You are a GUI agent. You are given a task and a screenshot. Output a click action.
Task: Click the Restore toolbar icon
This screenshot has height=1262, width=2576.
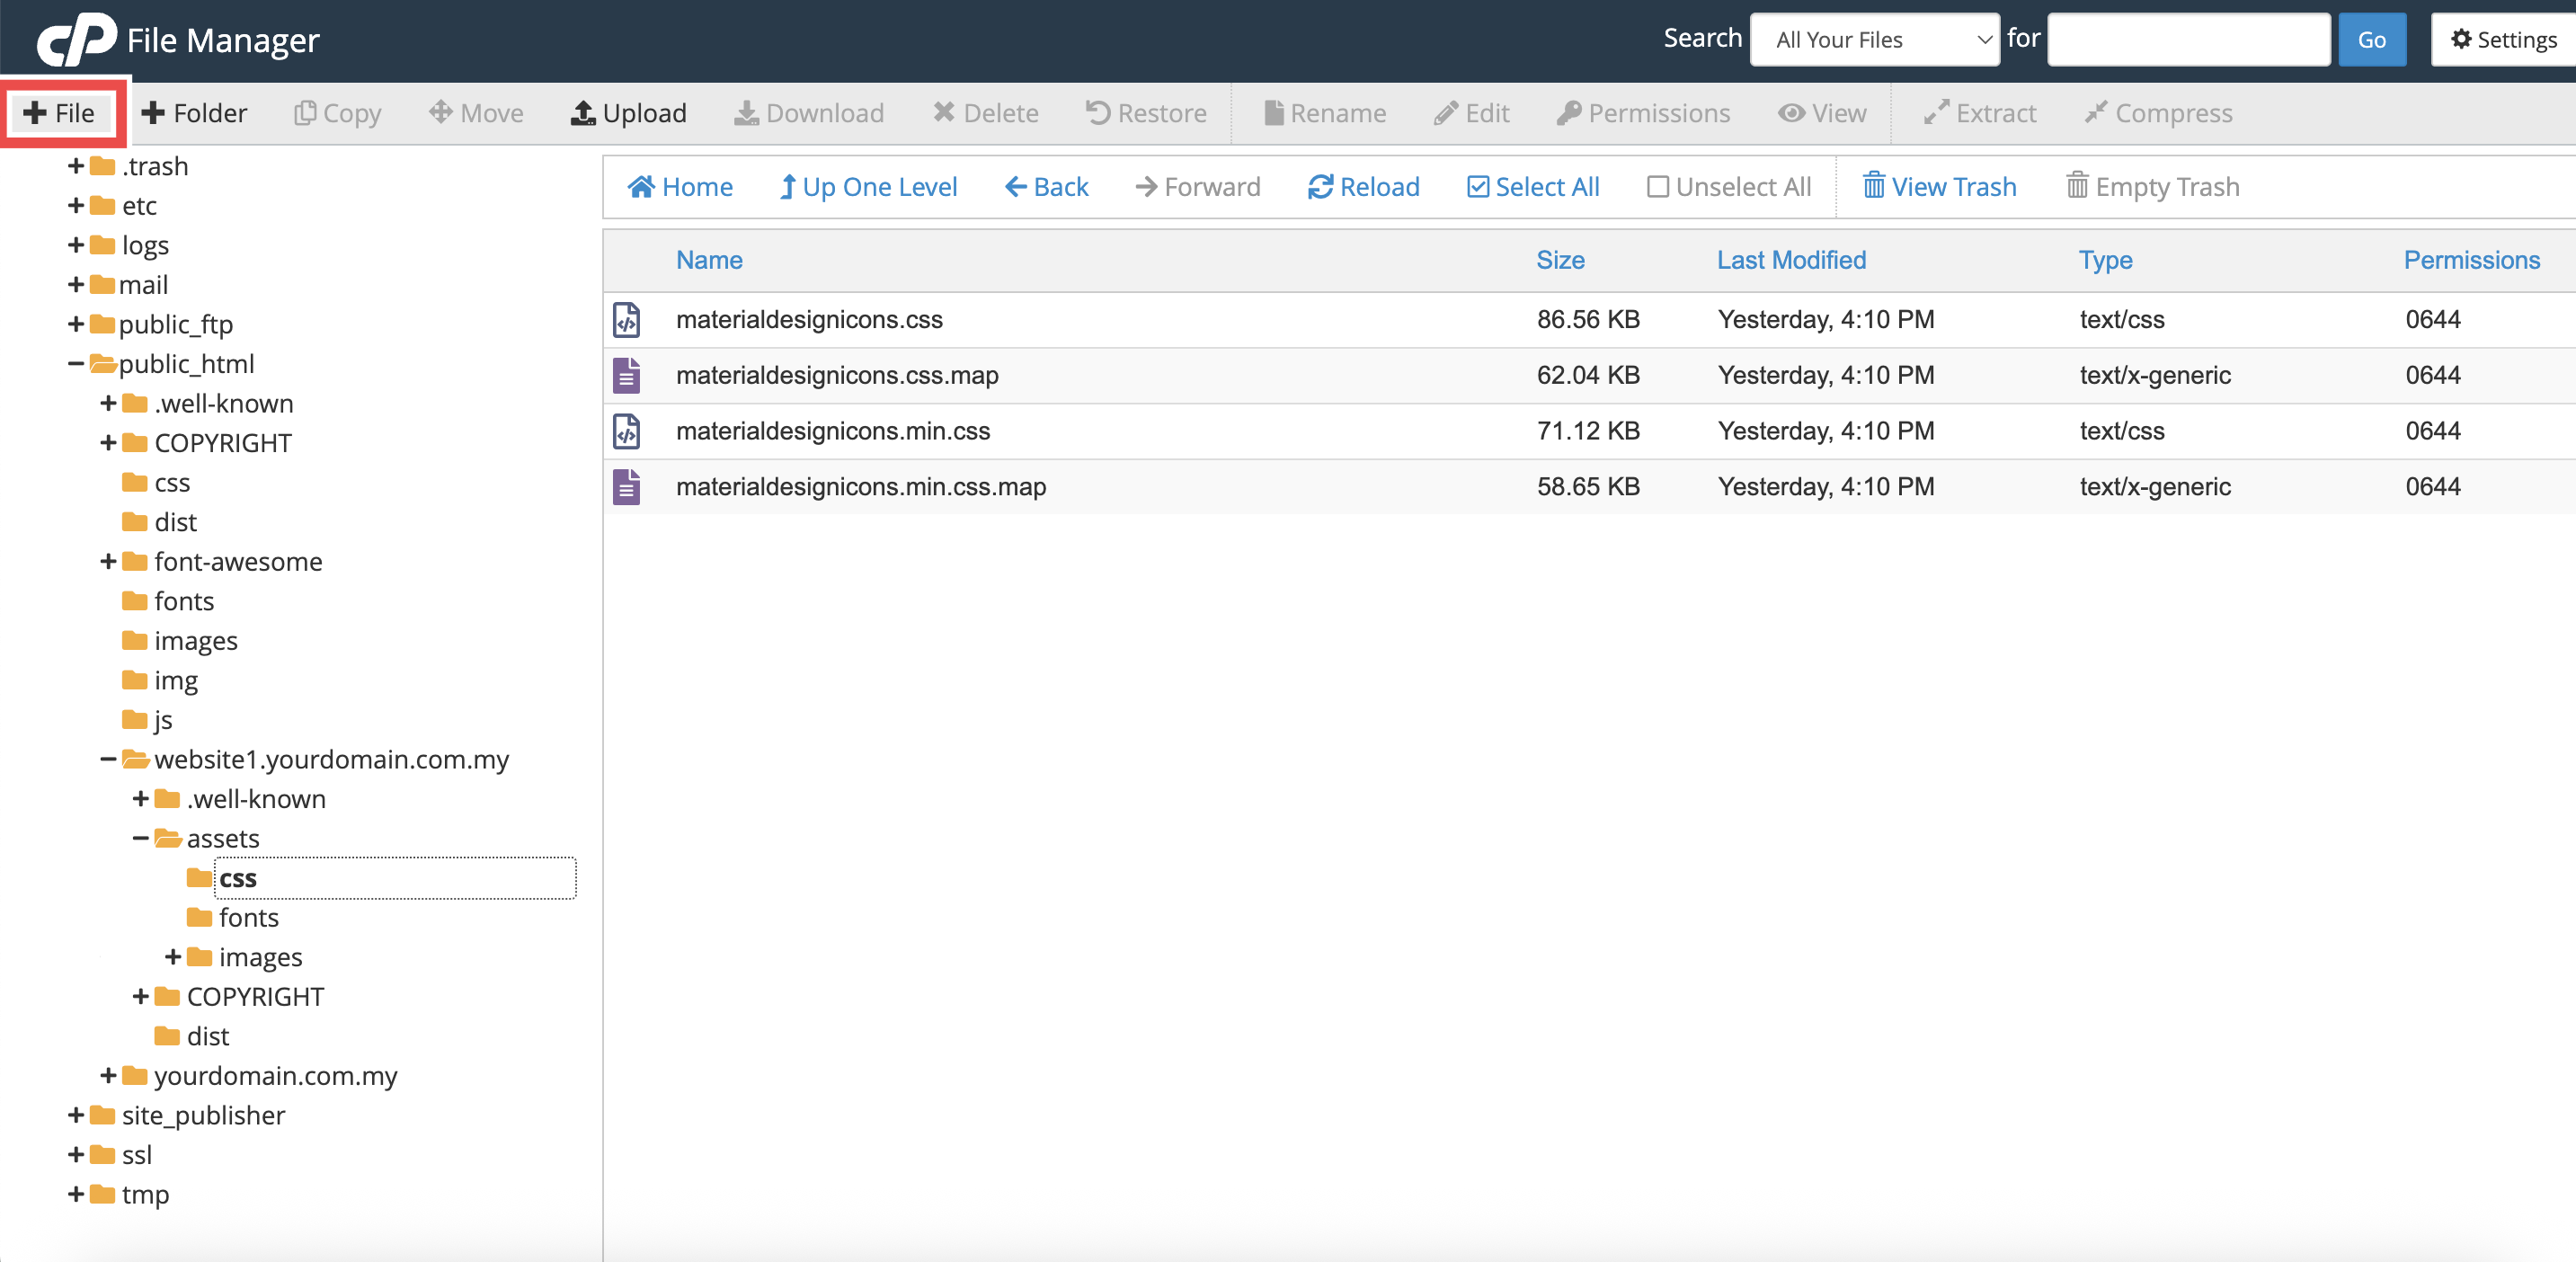click(x=1098, y=112)
